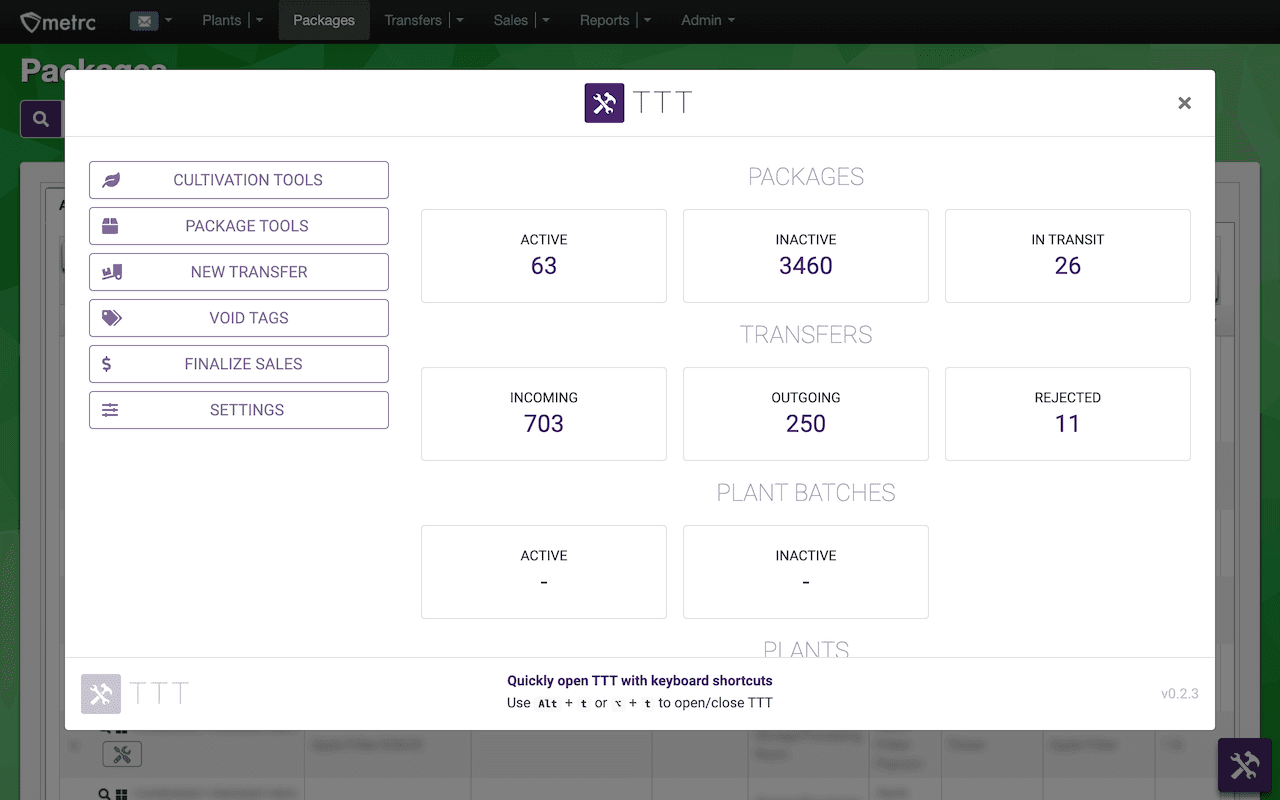Open the mail envelope notifications icon
This screenshot has height=800, width=1280.
pyautogui.click(x=144, y=20)
